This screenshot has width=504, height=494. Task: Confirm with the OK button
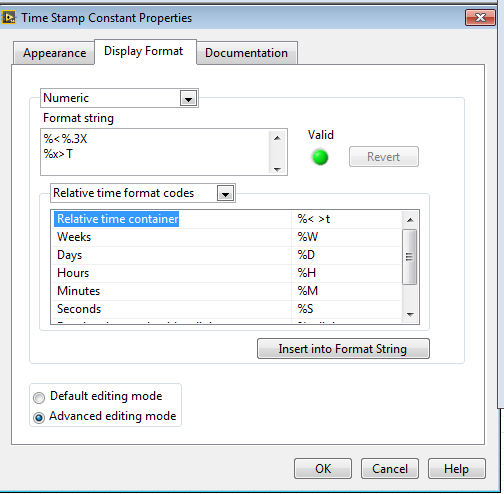pos(323,469)
